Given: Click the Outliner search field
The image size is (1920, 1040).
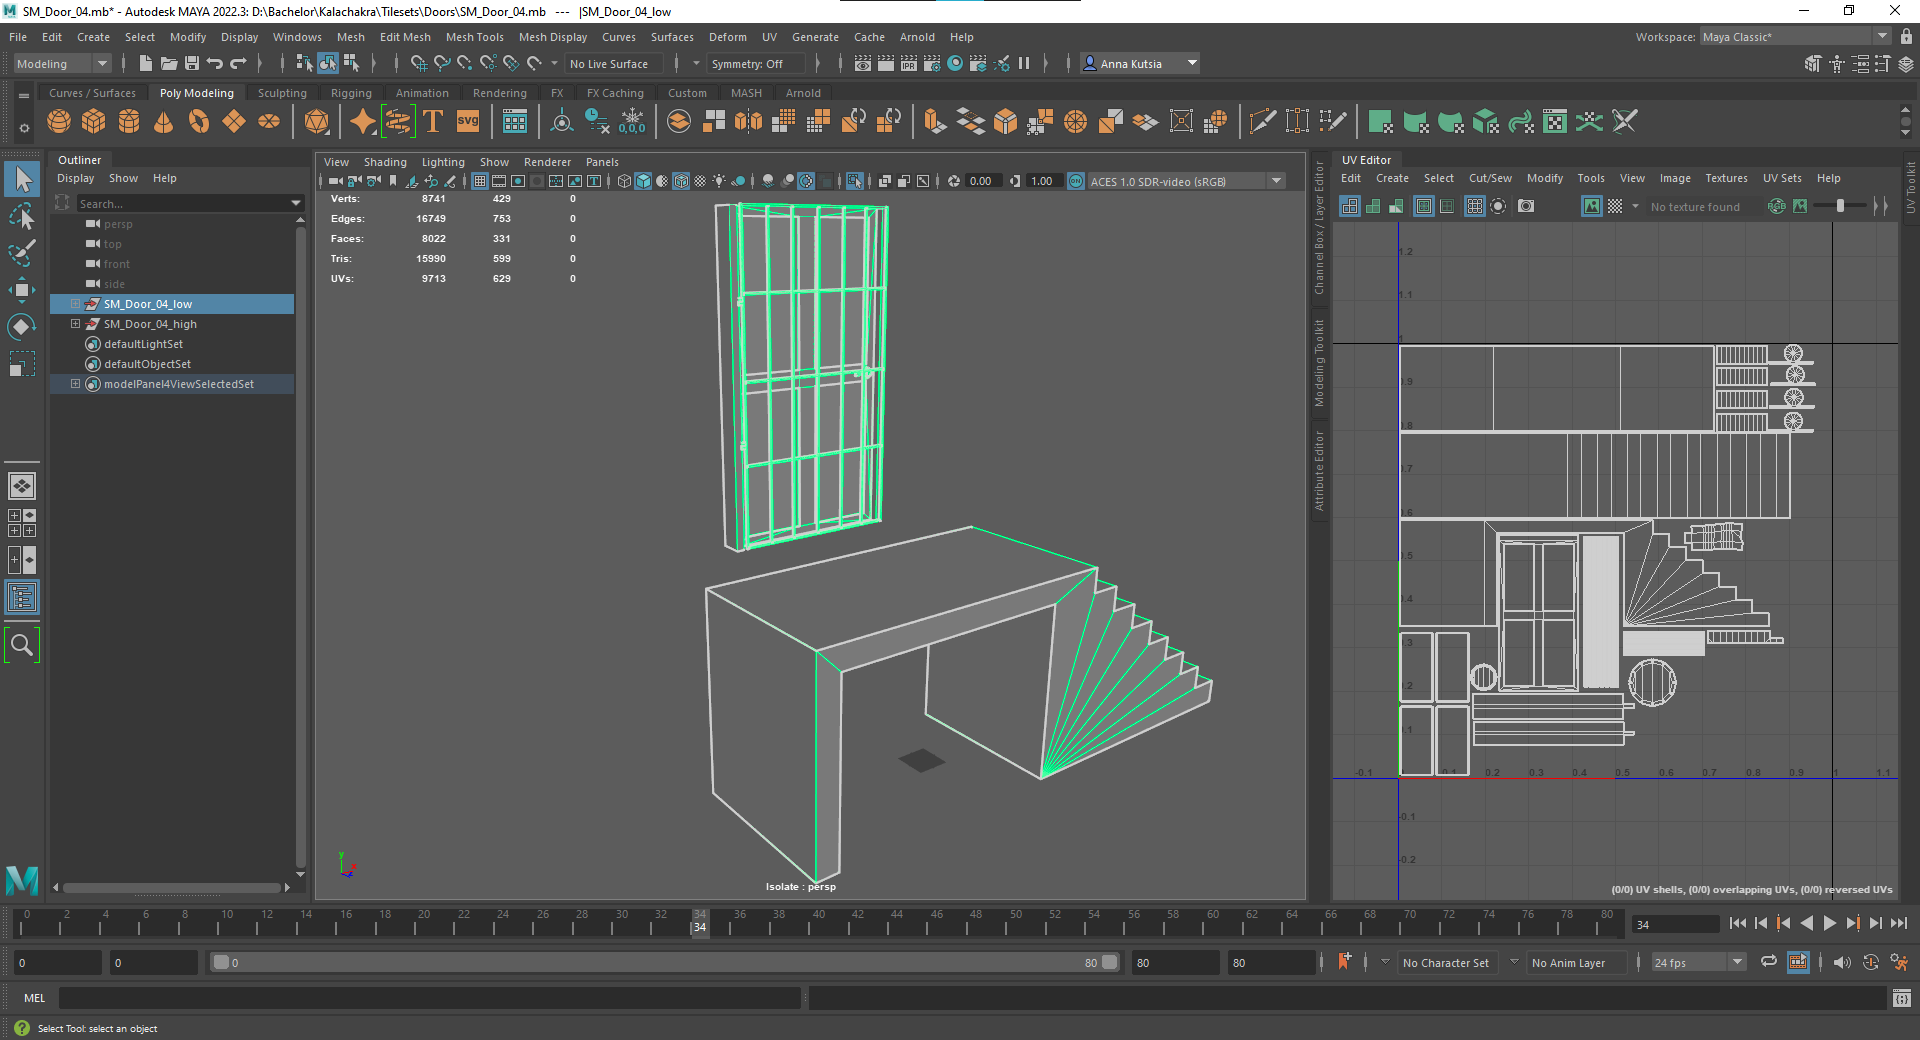Looking at the screenshot, I should (x=189, y=203).
